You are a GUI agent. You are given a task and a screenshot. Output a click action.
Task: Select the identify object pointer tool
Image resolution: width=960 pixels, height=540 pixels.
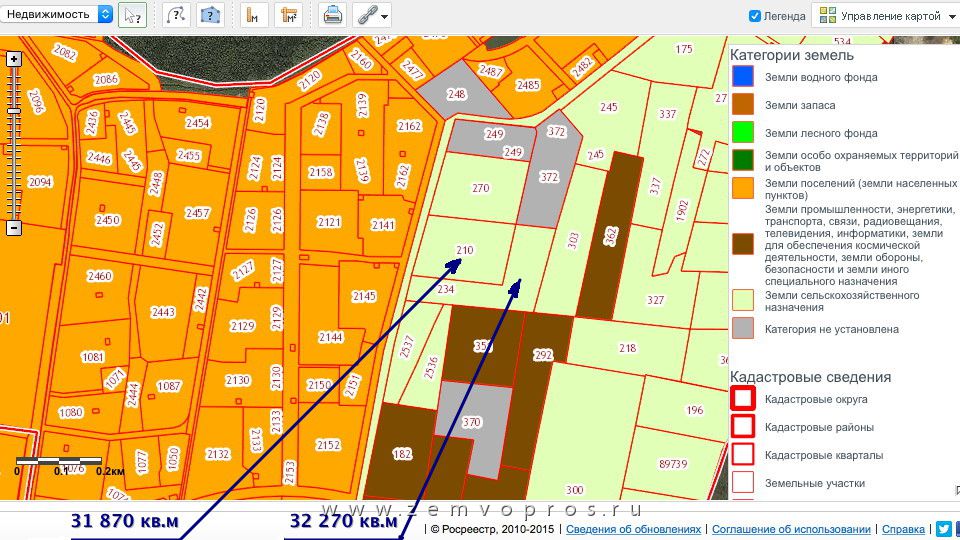point(132,15)
